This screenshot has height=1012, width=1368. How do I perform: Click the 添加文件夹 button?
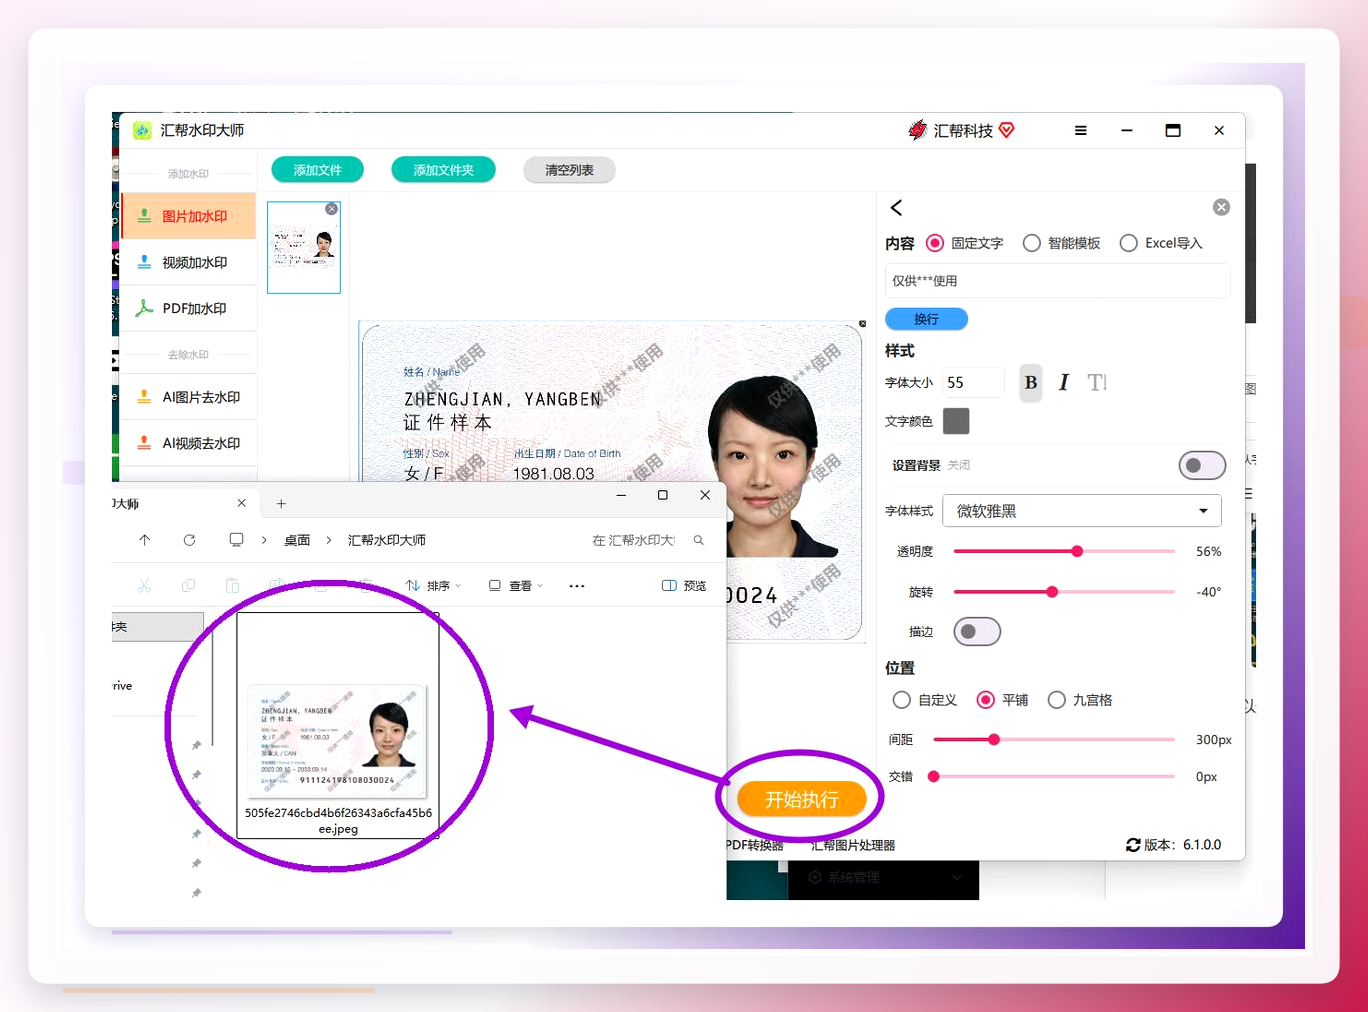[x=444, y=170]
